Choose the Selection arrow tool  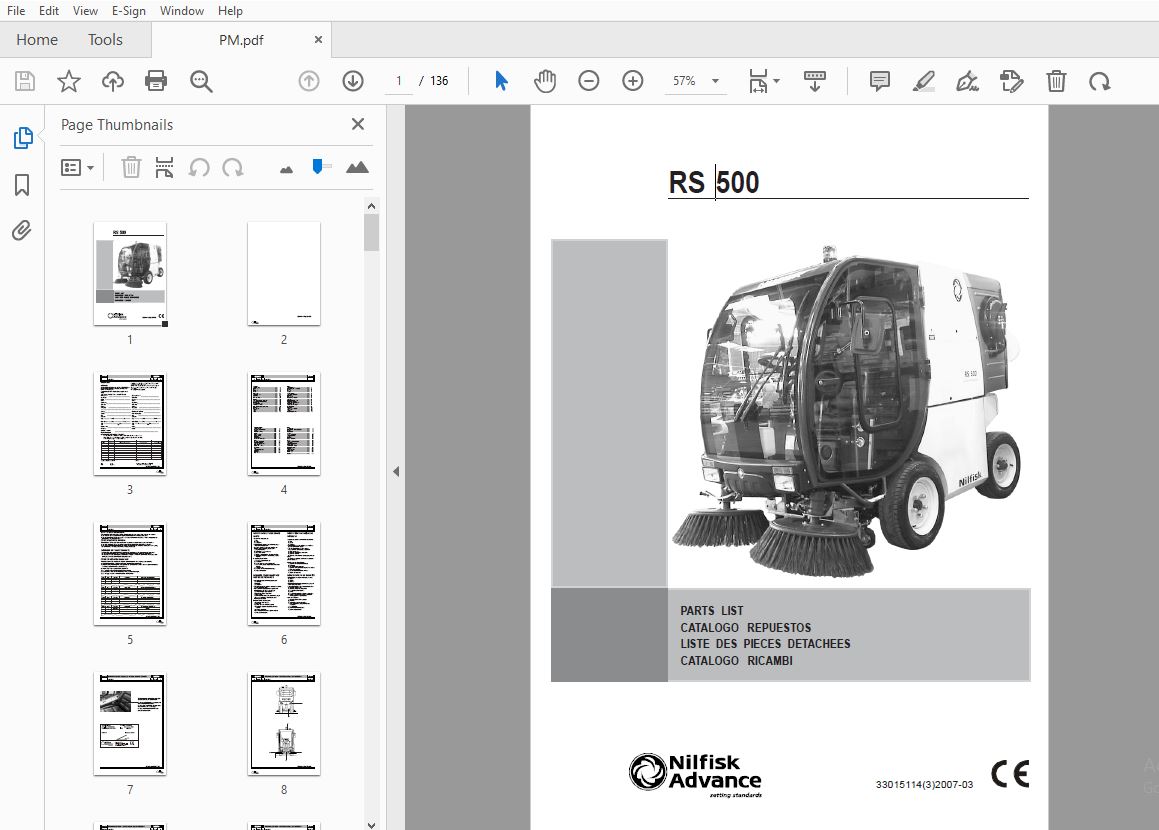(x=501, y=81)
